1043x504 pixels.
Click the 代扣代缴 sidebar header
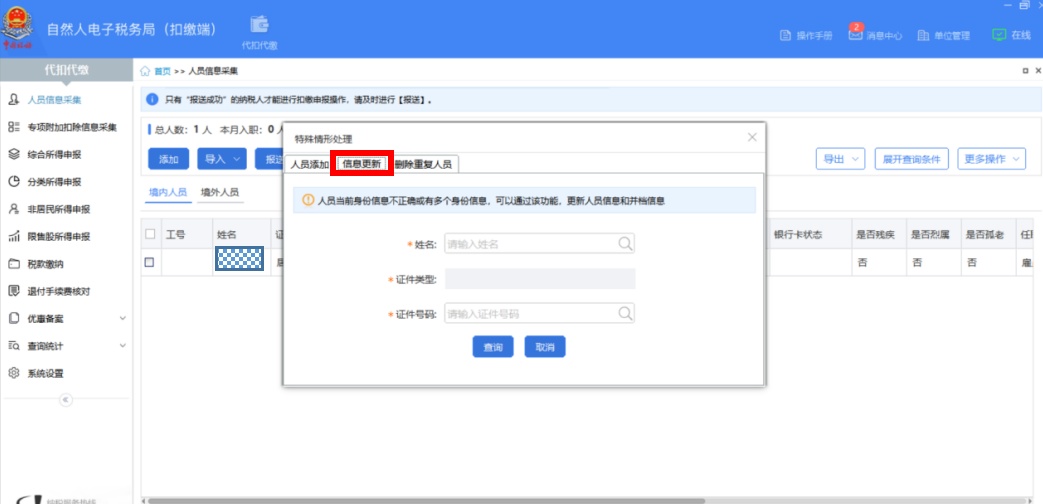(x=67, y=70)
